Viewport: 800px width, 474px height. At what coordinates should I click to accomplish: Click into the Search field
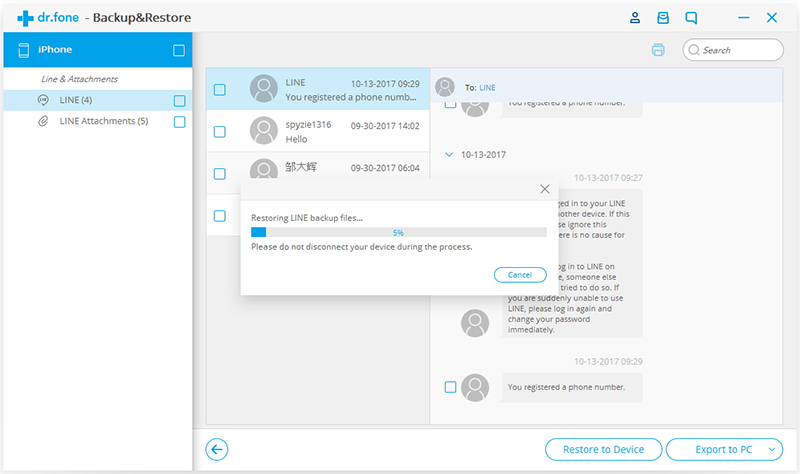pyautogui.click(x=733, y=50)
